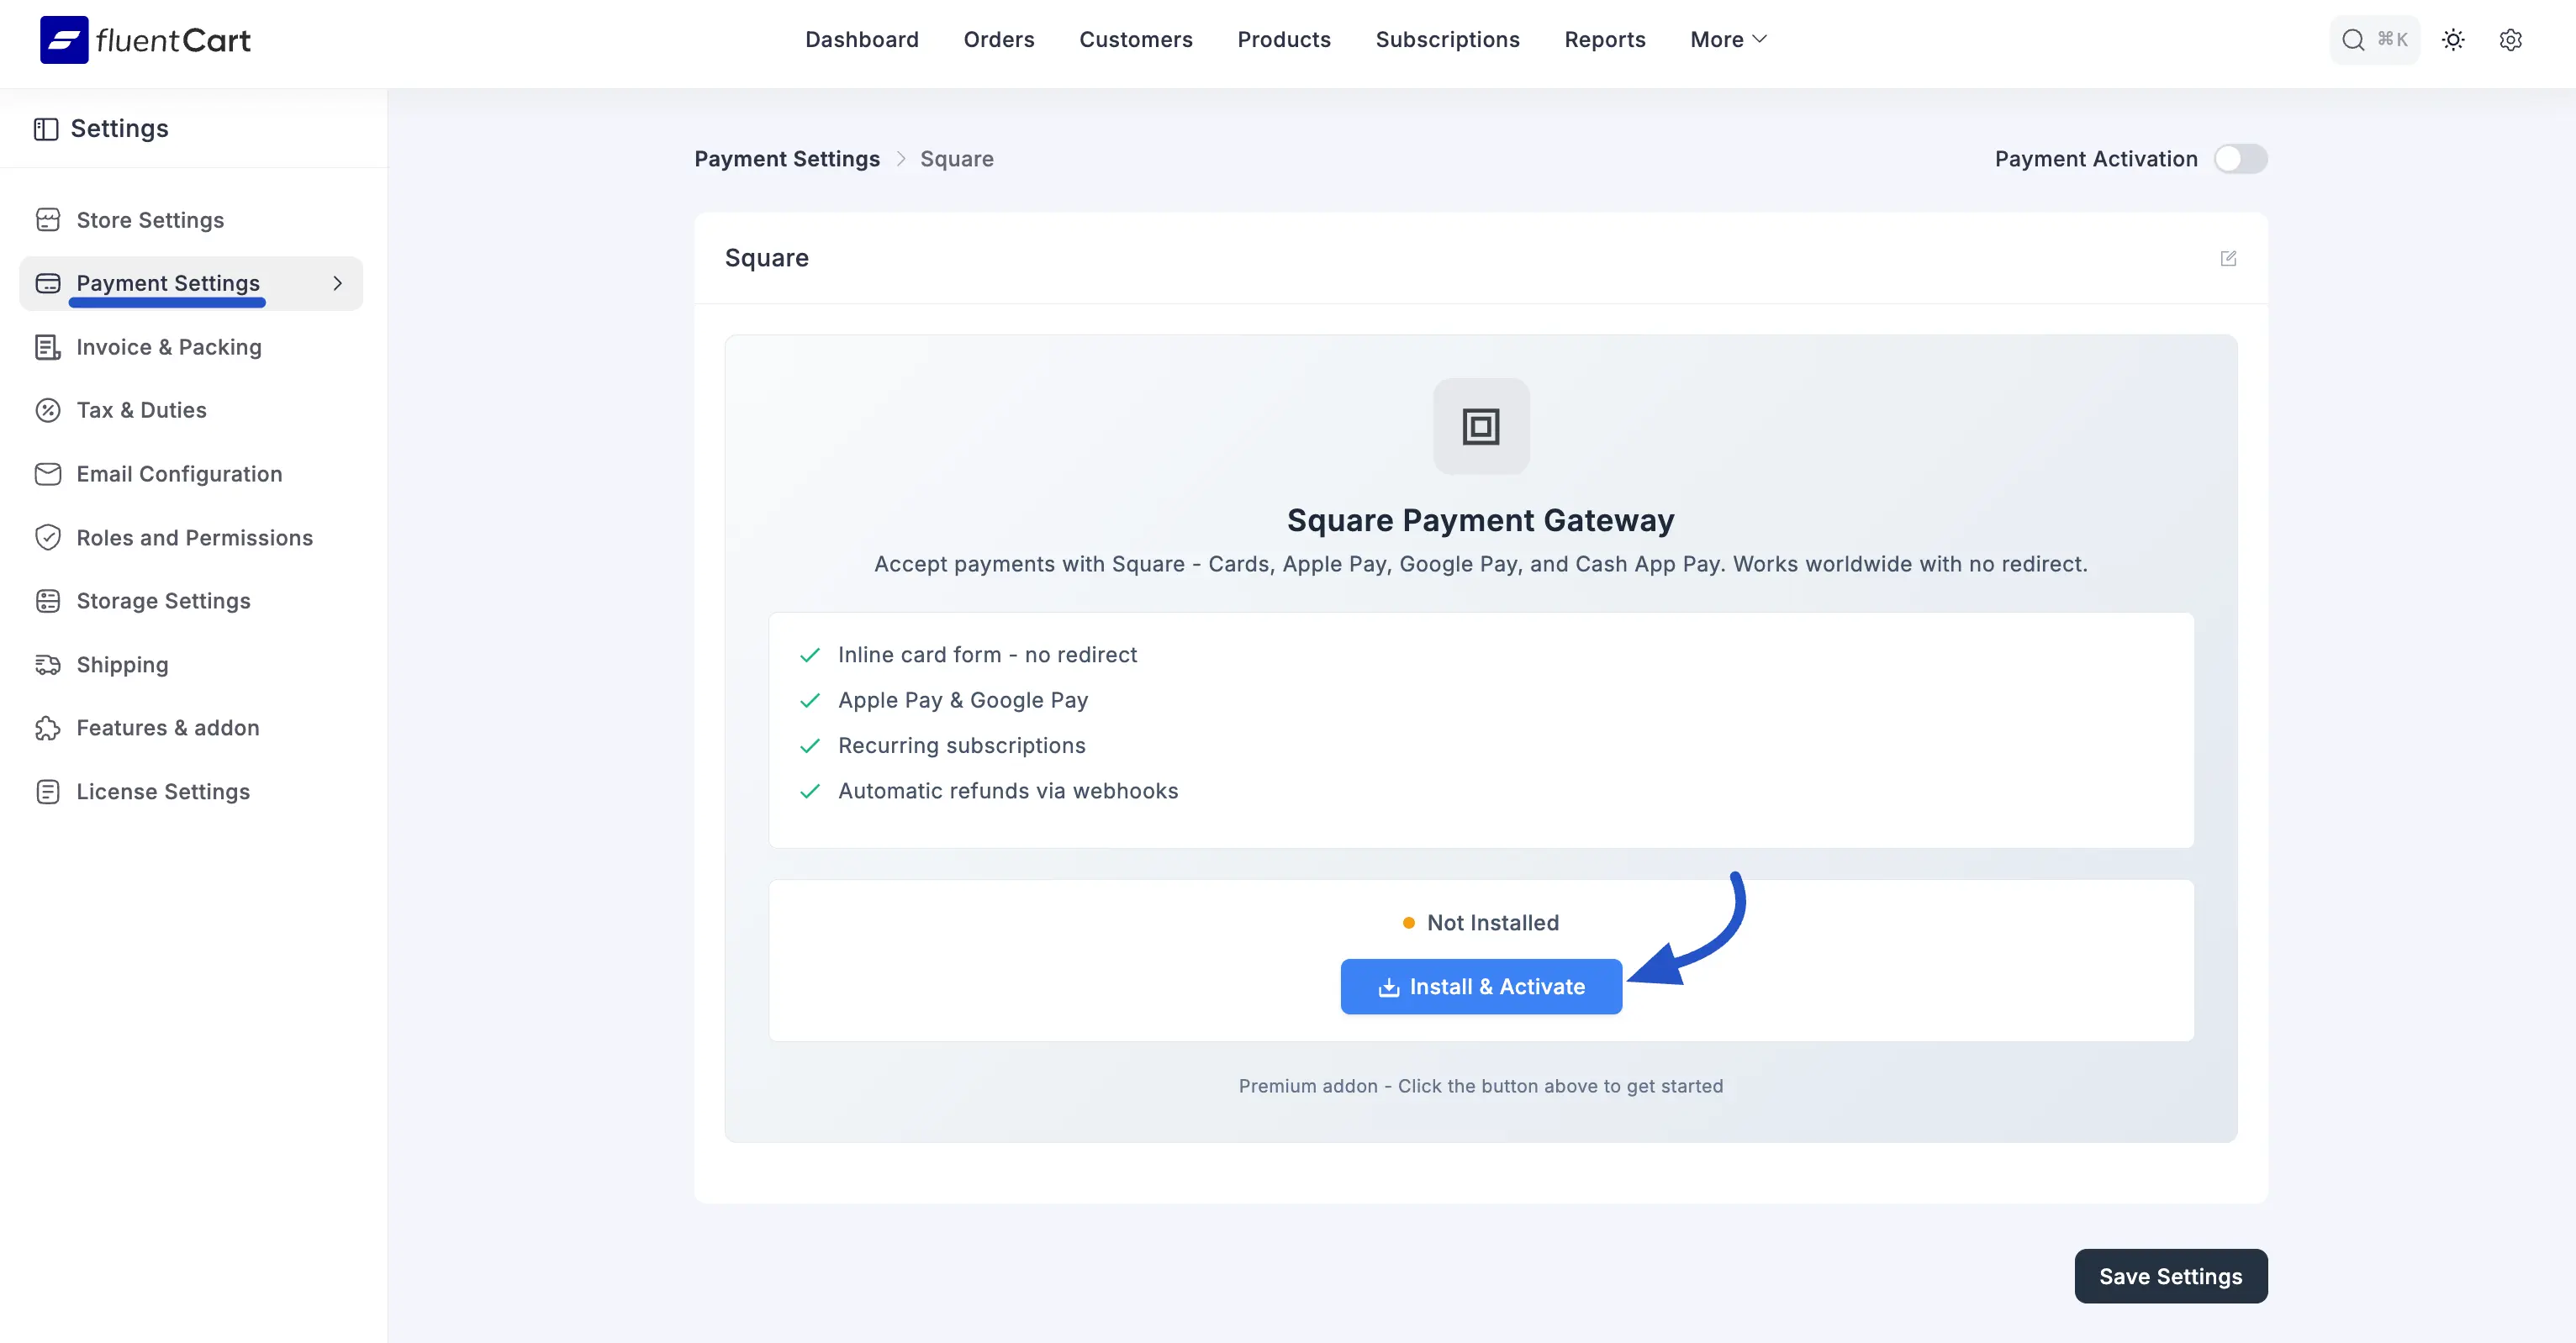The image size is (2576, 1343).
Task: Click the Shipping truck icon
Action: tap(47, 664)
